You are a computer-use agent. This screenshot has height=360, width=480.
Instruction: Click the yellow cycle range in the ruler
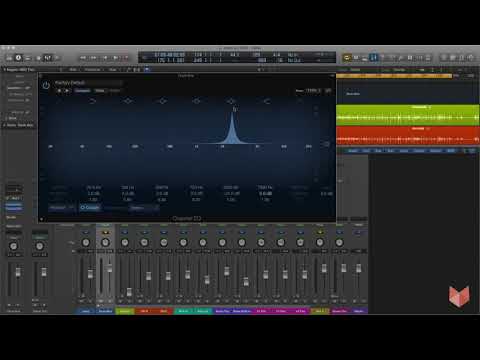coord(394,76)
